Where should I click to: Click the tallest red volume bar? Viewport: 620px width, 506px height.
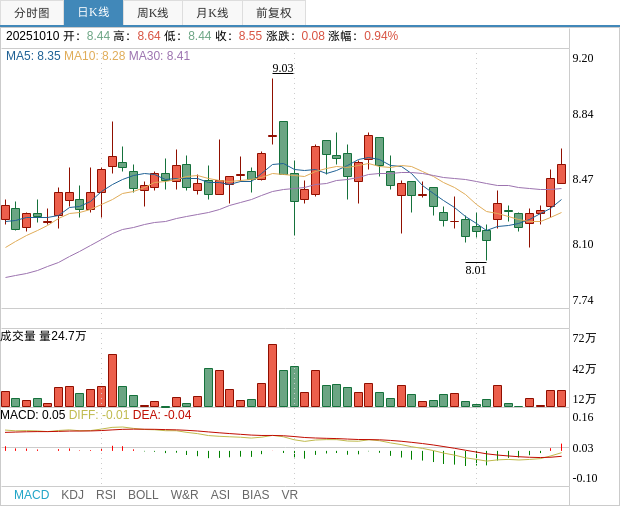272,376
